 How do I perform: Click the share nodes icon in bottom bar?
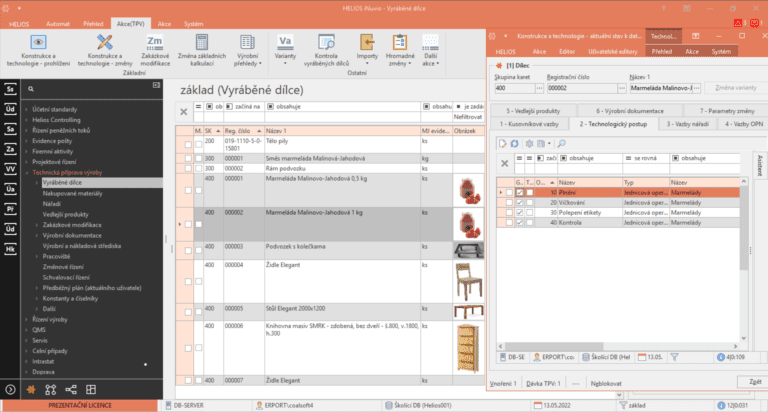(x=71, y=390)
